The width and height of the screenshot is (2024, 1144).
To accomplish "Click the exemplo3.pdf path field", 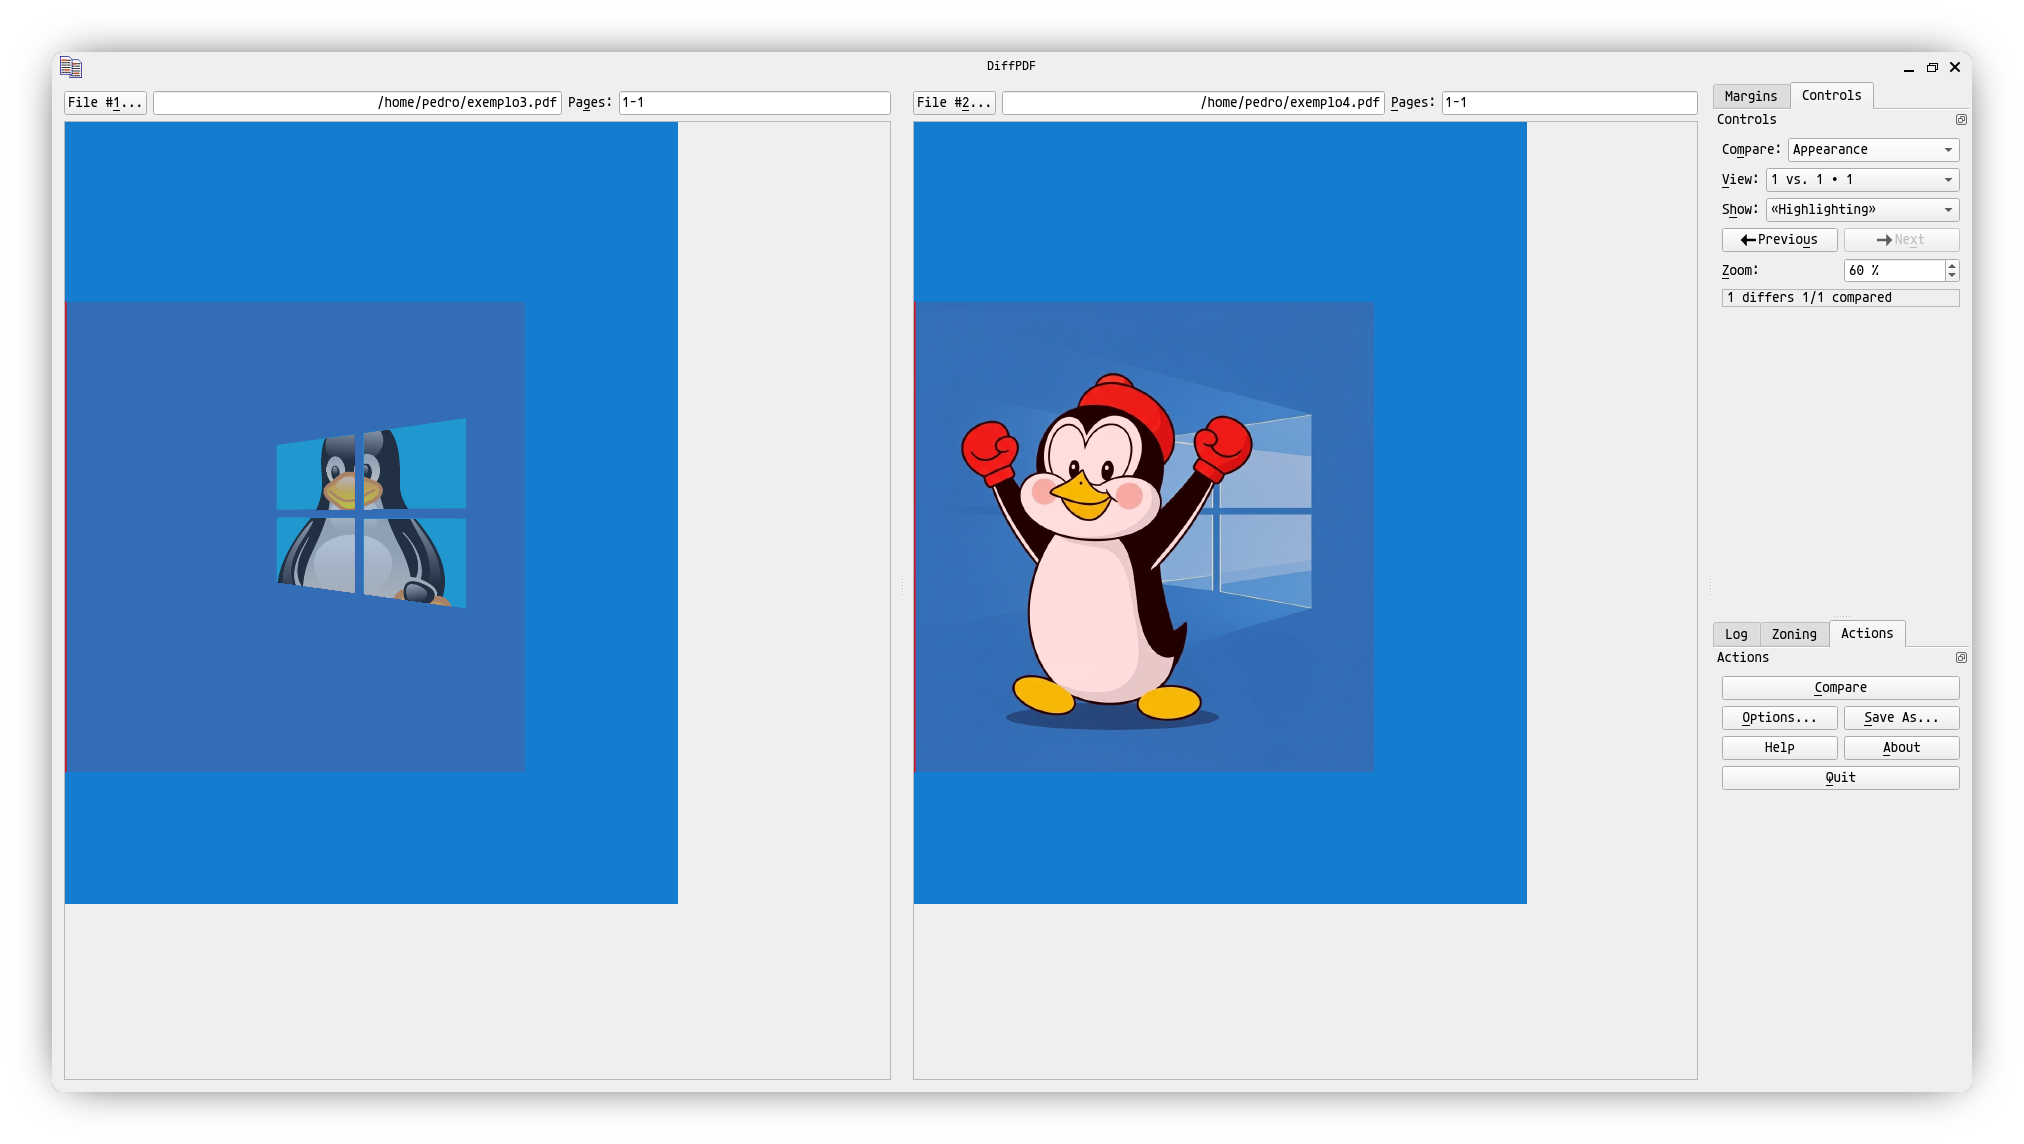I will [357, 103].
